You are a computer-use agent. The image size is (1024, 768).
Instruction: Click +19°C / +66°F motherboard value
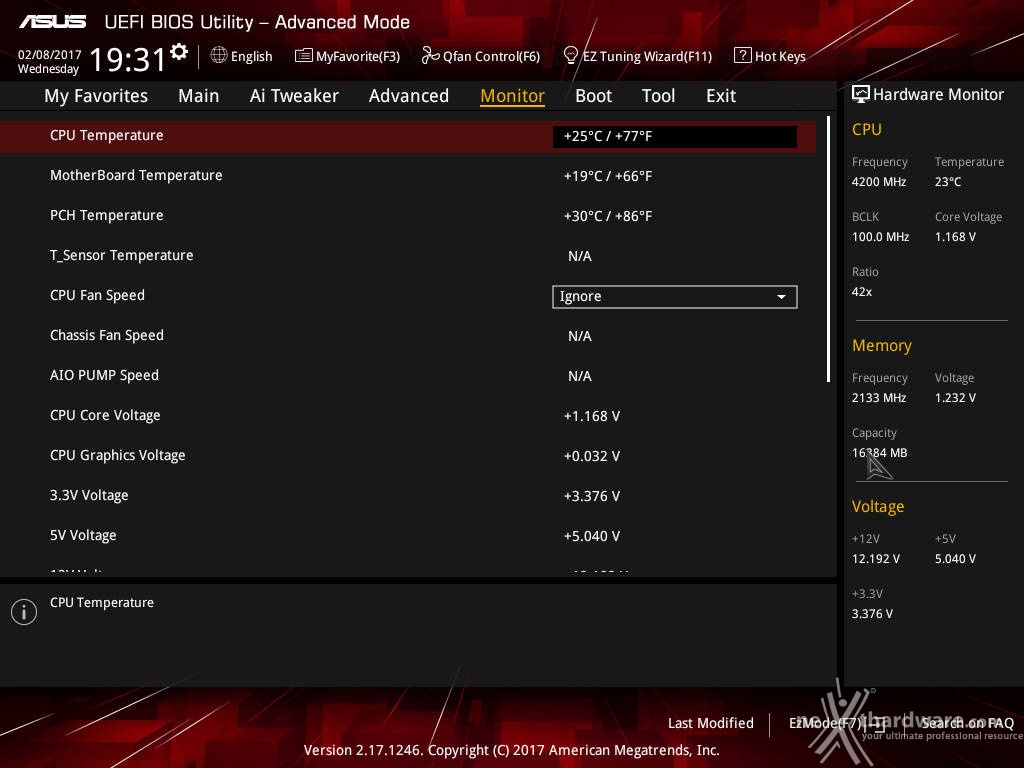pyautogui.click(x=607, y=176)
